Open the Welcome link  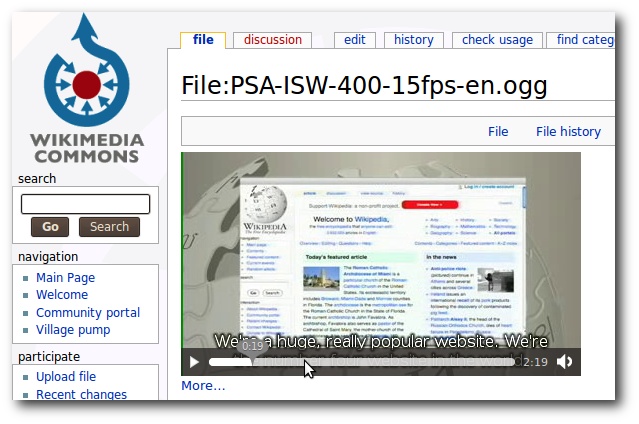[62, 295]
